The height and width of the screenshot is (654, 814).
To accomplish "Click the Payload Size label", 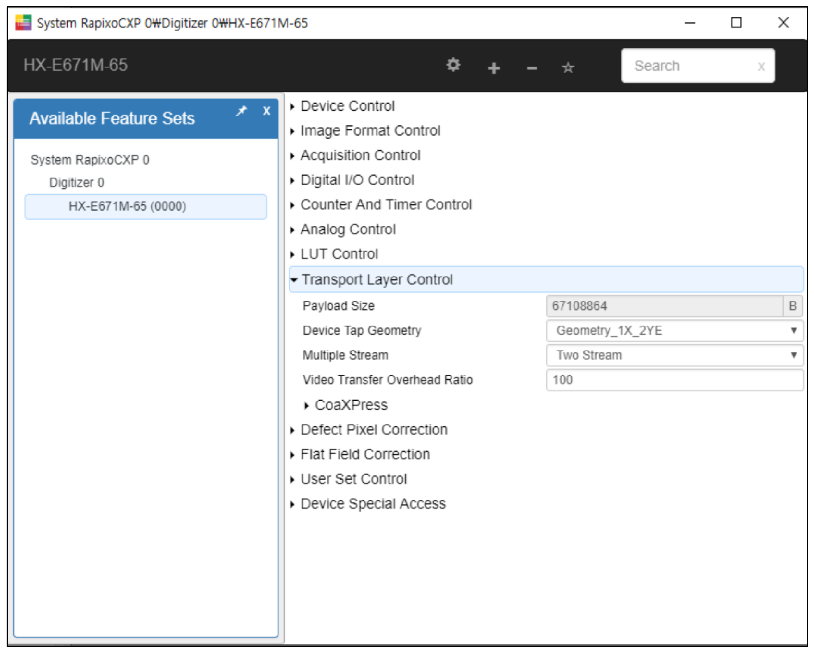I will [338, 306].
